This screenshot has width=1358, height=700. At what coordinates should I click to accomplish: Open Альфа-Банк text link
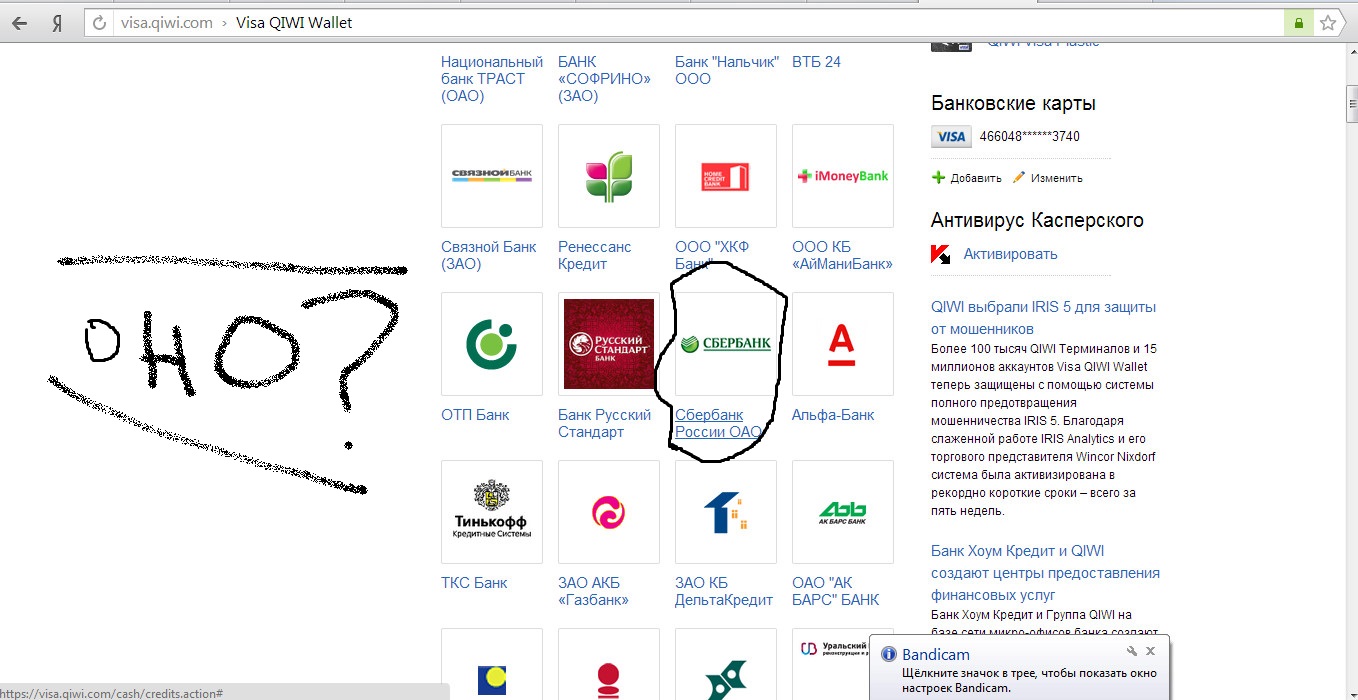click(833, 415)
